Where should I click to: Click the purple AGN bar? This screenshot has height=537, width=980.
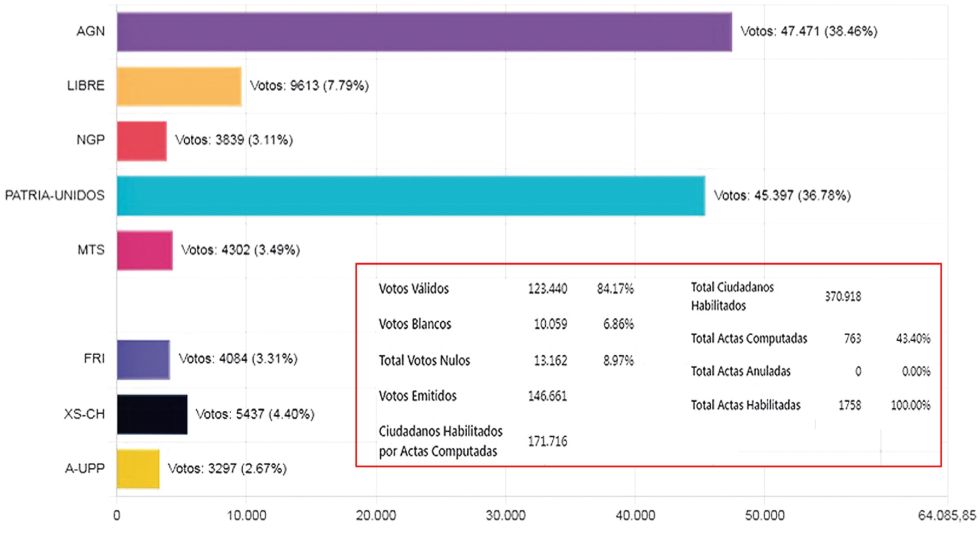click(424, 31)
